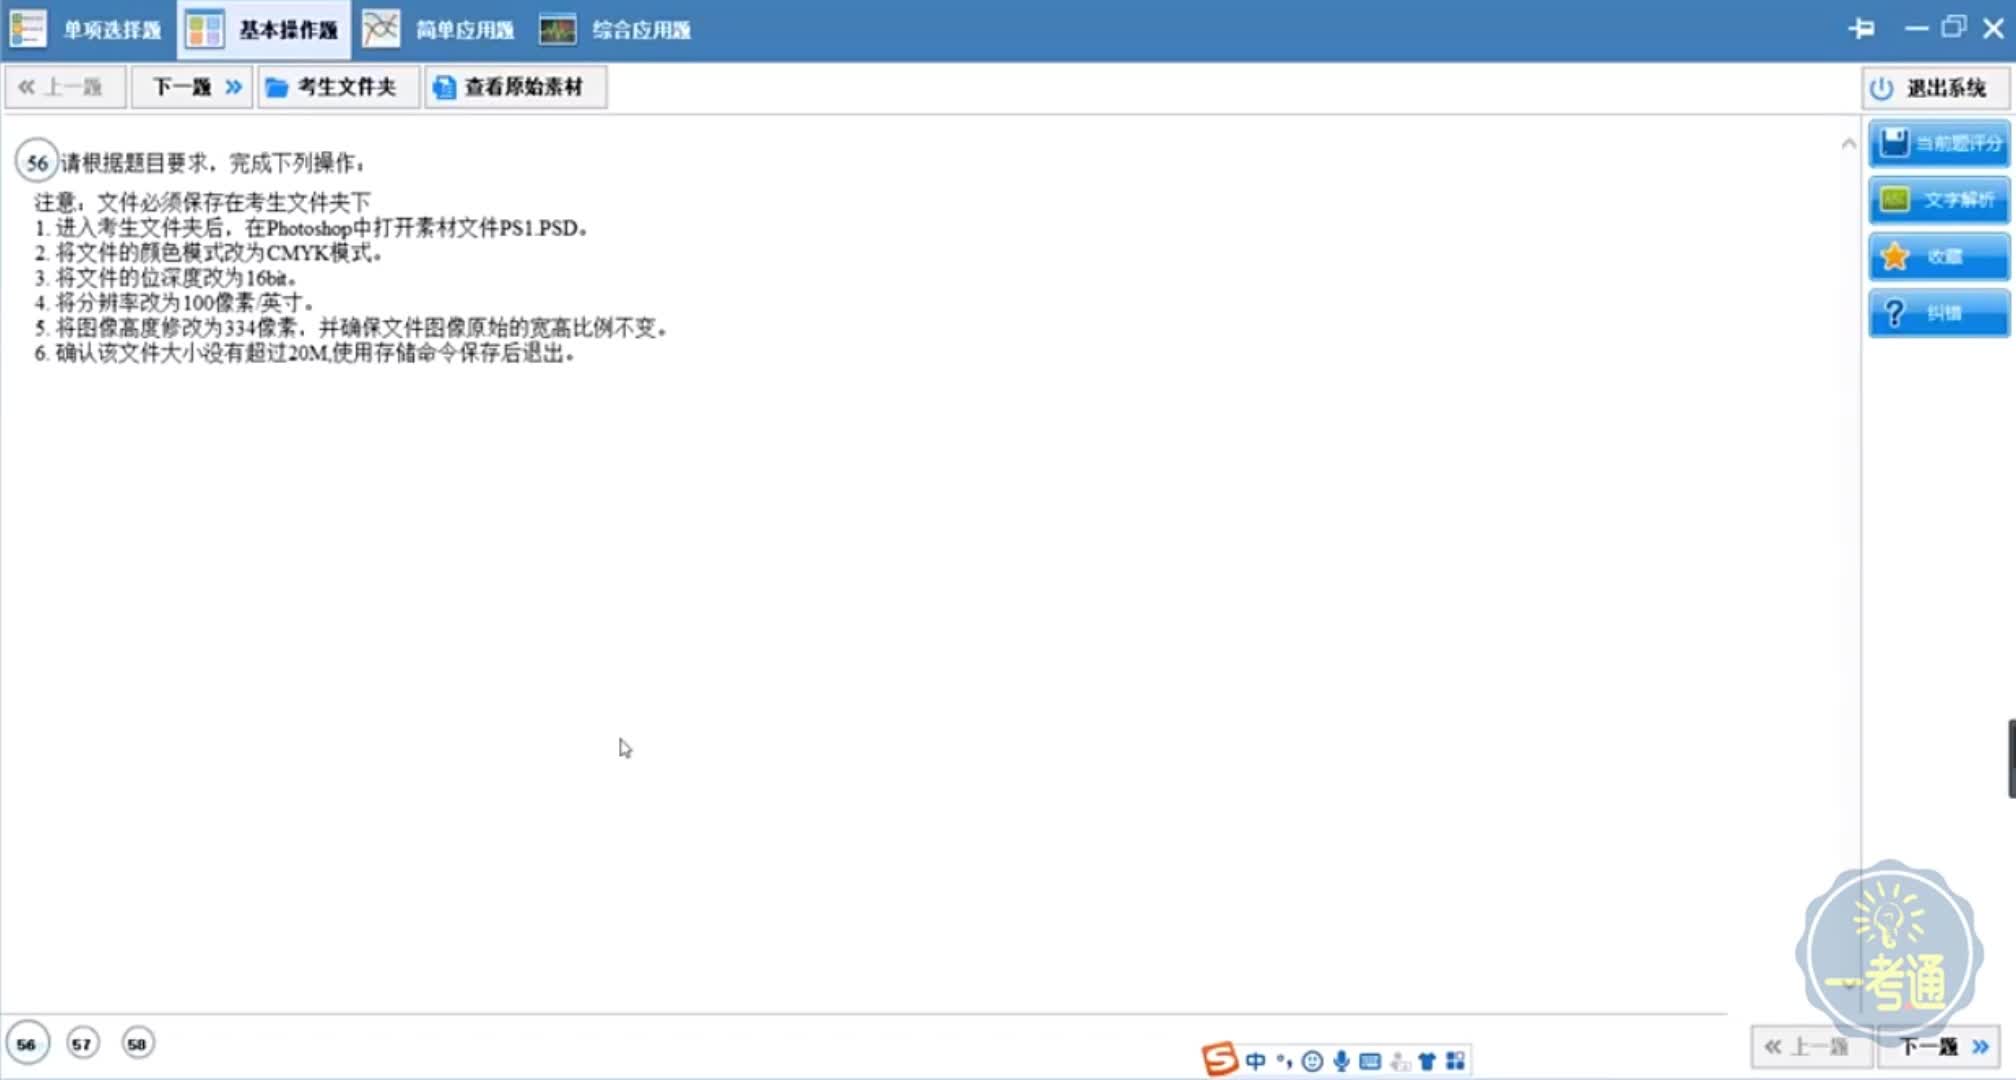Click the scroll-up arrow of question pane
2016x1080 pixels.
click(1848, 144)
